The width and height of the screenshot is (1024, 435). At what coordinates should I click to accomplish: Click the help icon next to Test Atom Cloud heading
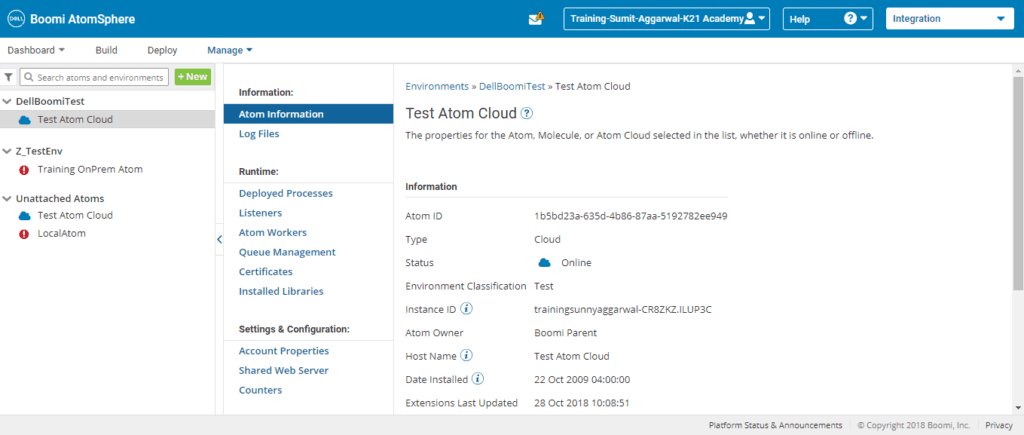[526, 113]
